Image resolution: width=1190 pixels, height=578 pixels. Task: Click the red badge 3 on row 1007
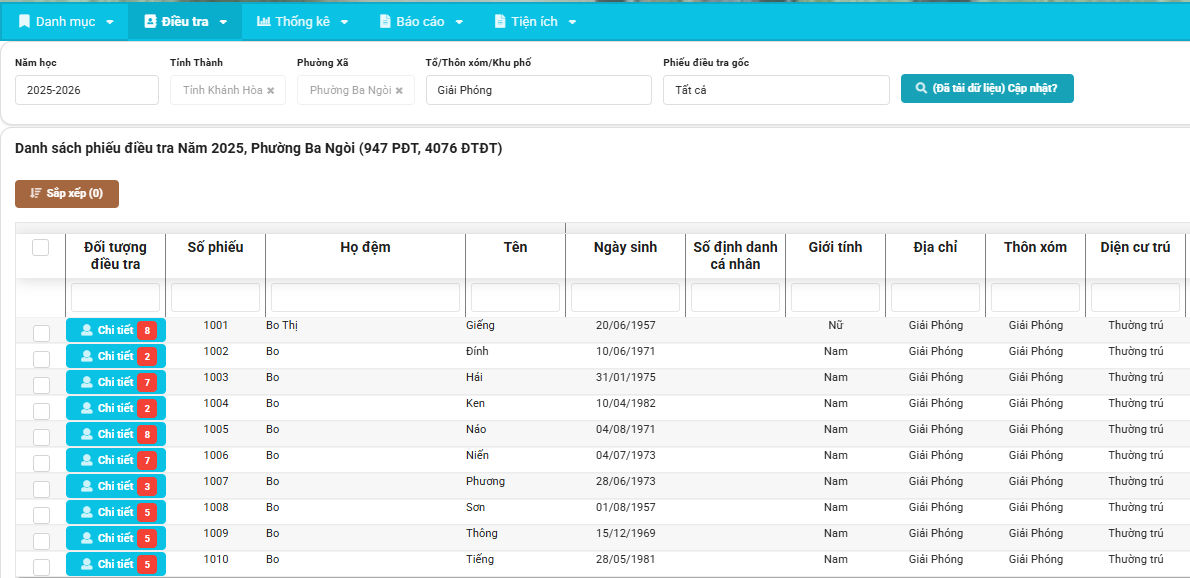tap(147, 485)
